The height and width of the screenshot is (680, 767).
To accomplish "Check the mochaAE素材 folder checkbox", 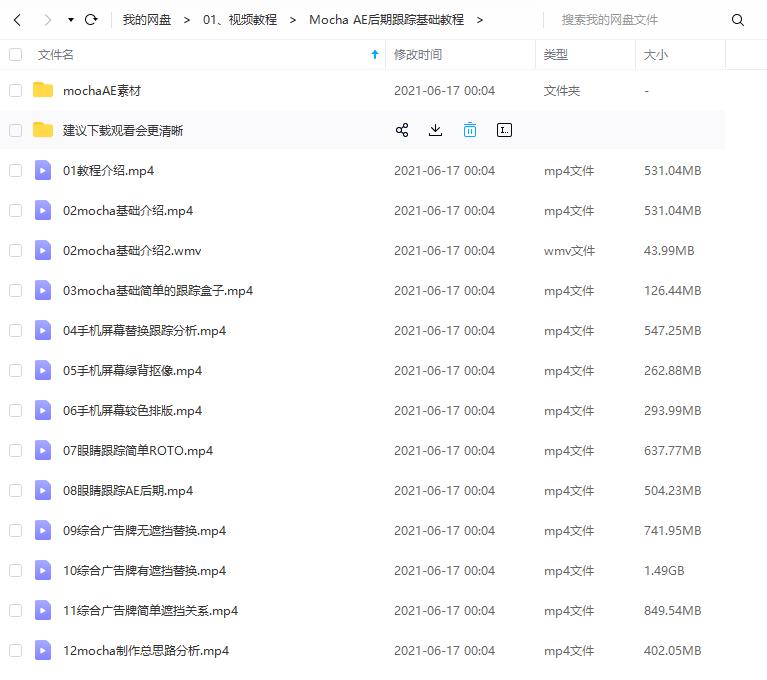I will pos(16,91).
